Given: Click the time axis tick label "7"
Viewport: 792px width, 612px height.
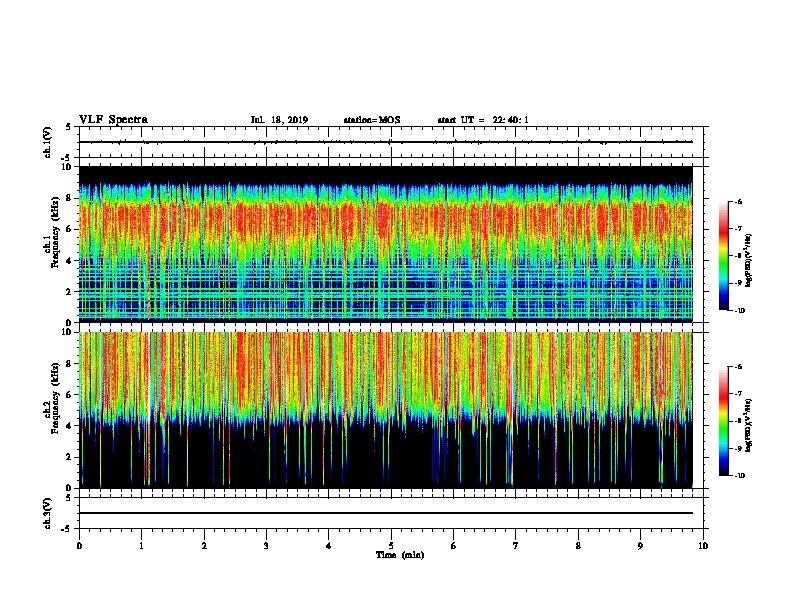Looking at the screenshot, I should 516,546.
